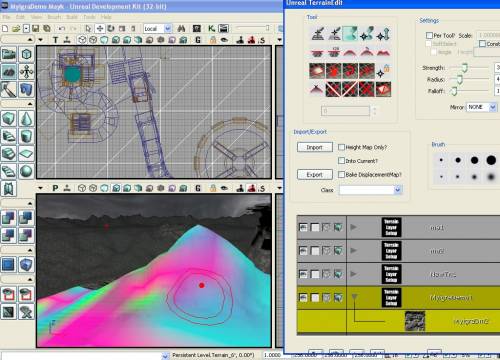Open the Local coordinate system dropdown

(x=158, y=29)
